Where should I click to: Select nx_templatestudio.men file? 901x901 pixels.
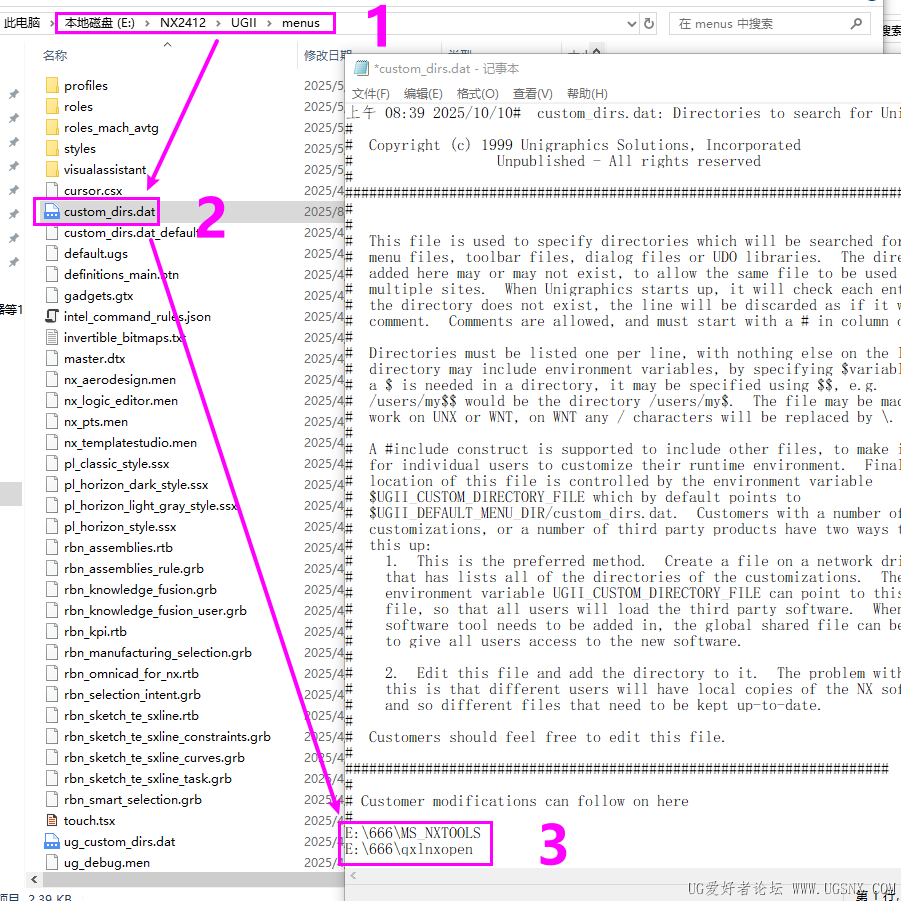[x=130, y=443]
